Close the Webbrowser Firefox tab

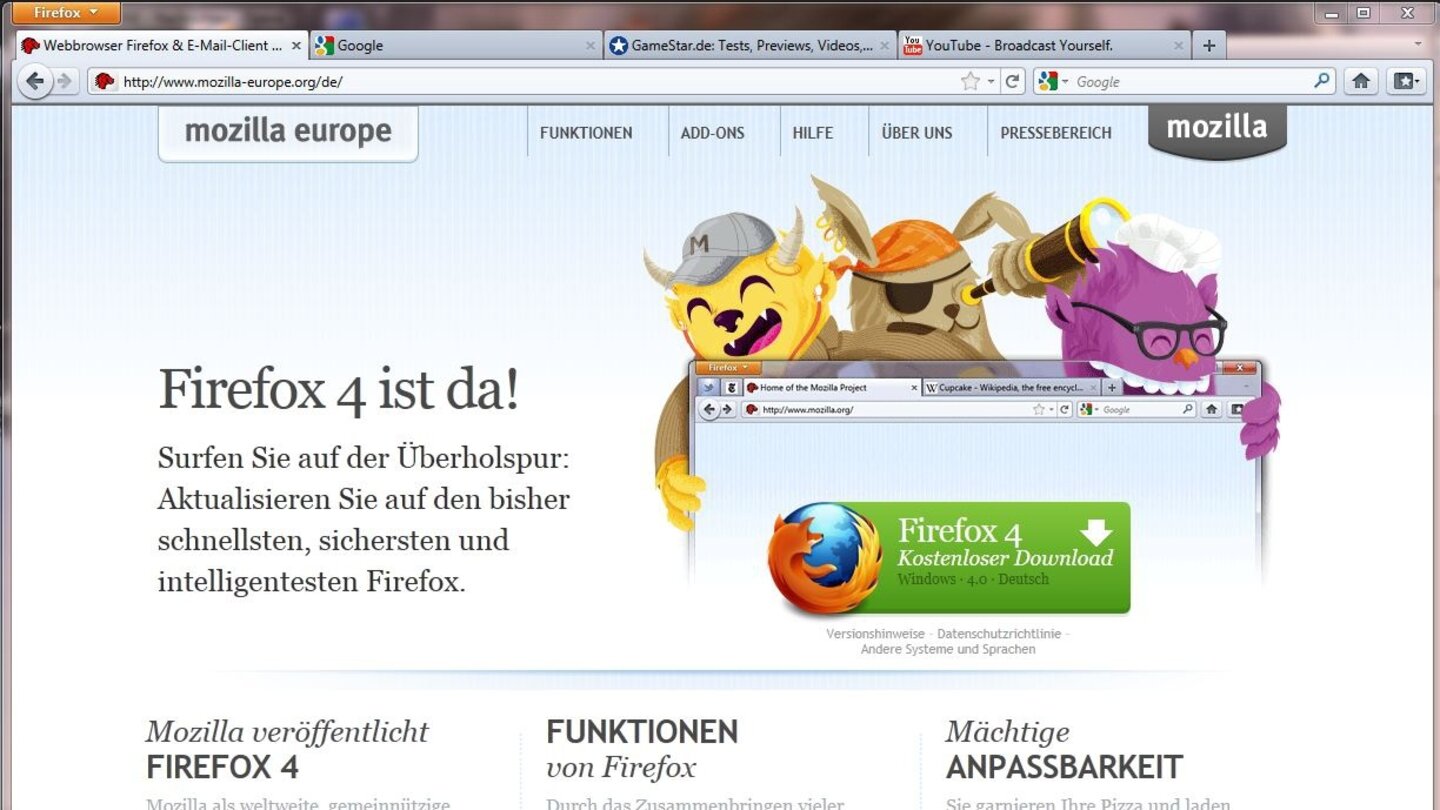(296, 46)
